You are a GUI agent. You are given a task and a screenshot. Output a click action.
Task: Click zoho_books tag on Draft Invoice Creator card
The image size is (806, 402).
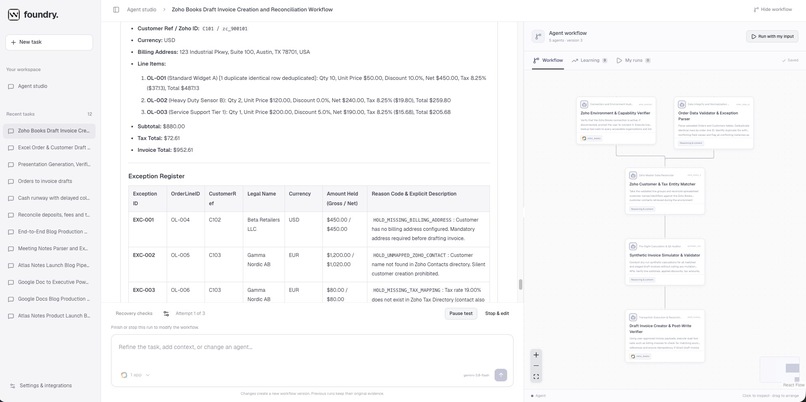[640, 356]
